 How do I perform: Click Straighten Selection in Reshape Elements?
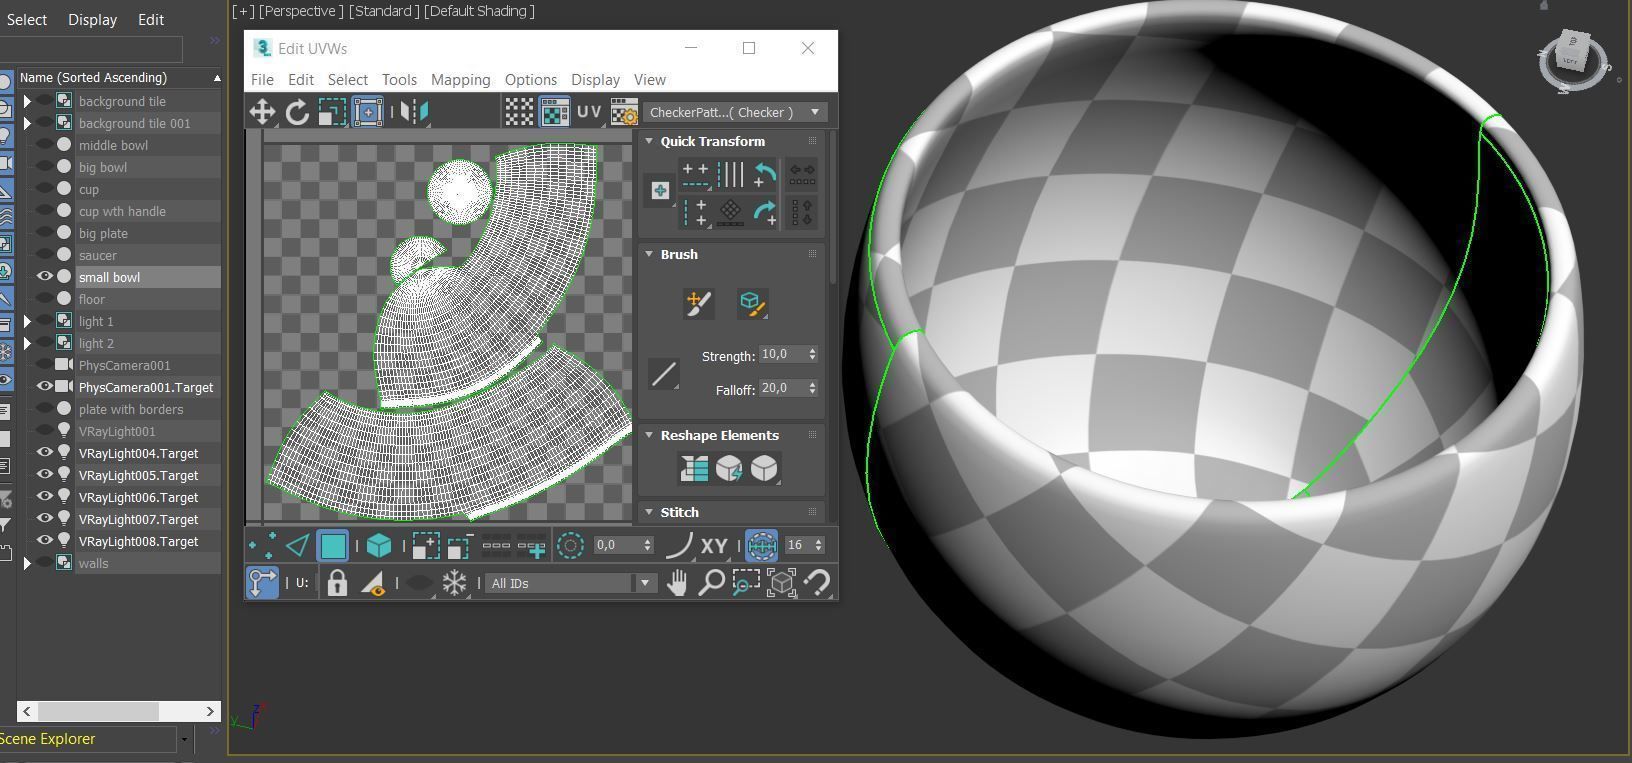pos(694,468)
